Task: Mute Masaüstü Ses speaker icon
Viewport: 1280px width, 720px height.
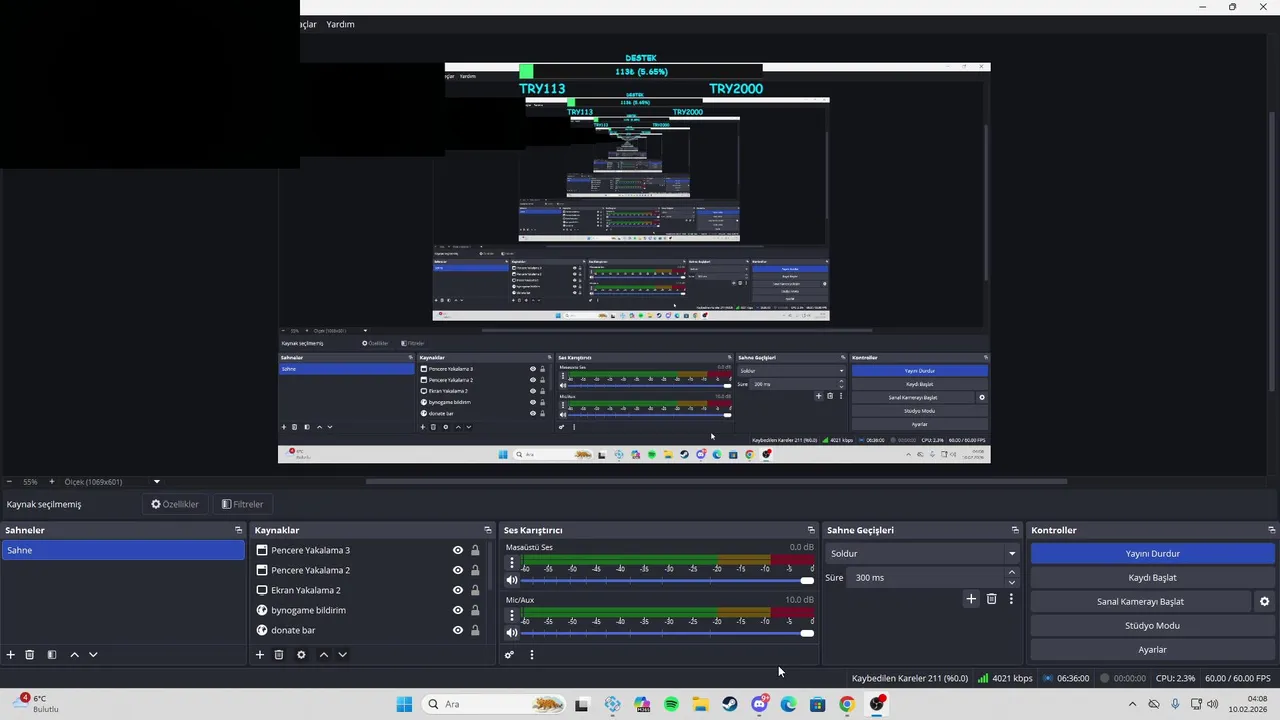Action: point(512,580)
